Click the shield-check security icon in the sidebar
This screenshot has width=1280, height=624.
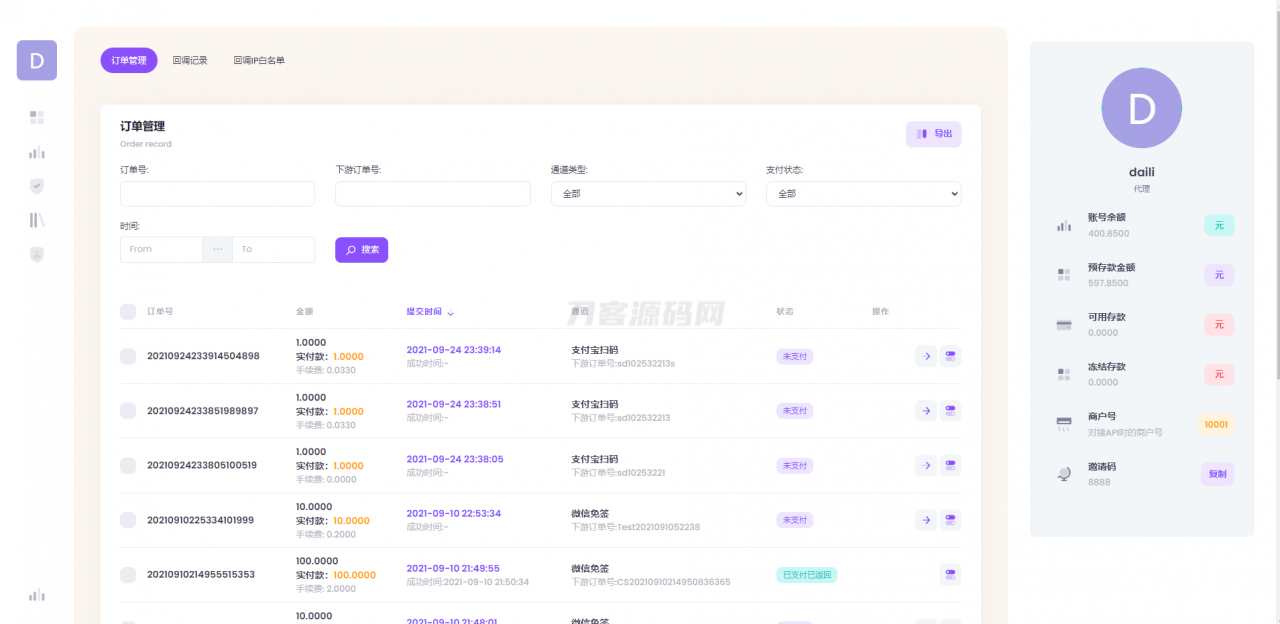(36, 186)
